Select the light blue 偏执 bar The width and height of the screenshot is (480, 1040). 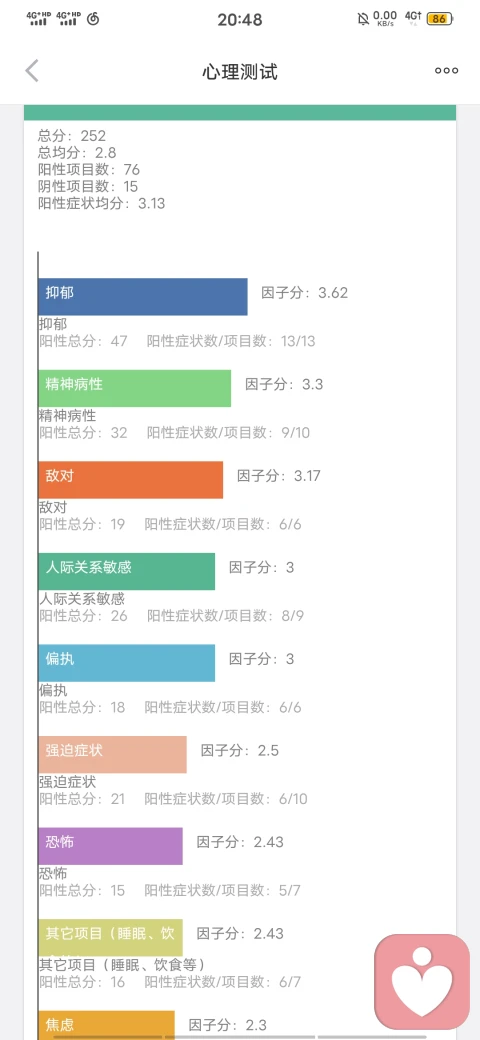point(127,663)
